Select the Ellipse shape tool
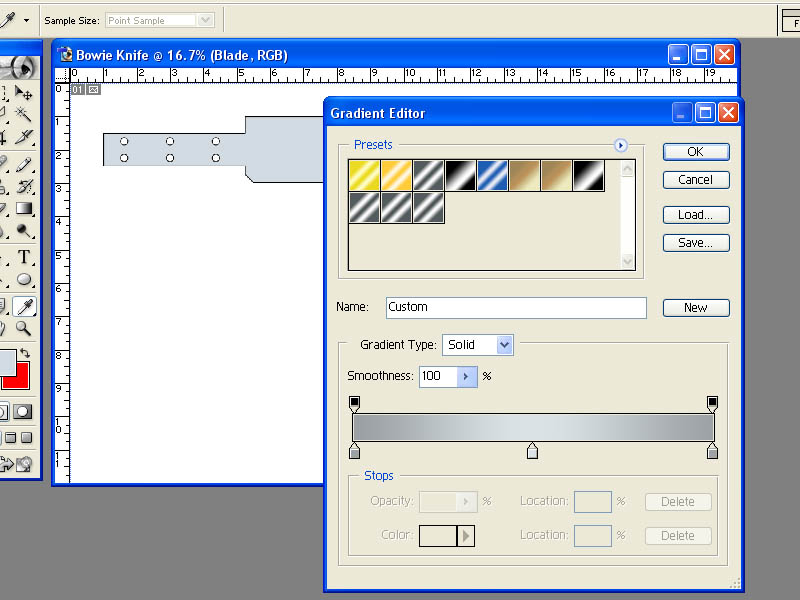Screen dimensions: 800x600 click(23, 279)
